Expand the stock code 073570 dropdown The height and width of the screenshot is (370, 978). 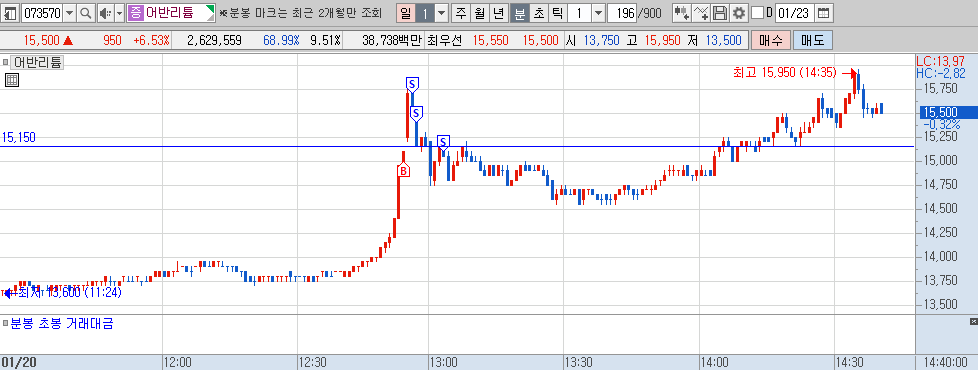(x=69, y=12)
